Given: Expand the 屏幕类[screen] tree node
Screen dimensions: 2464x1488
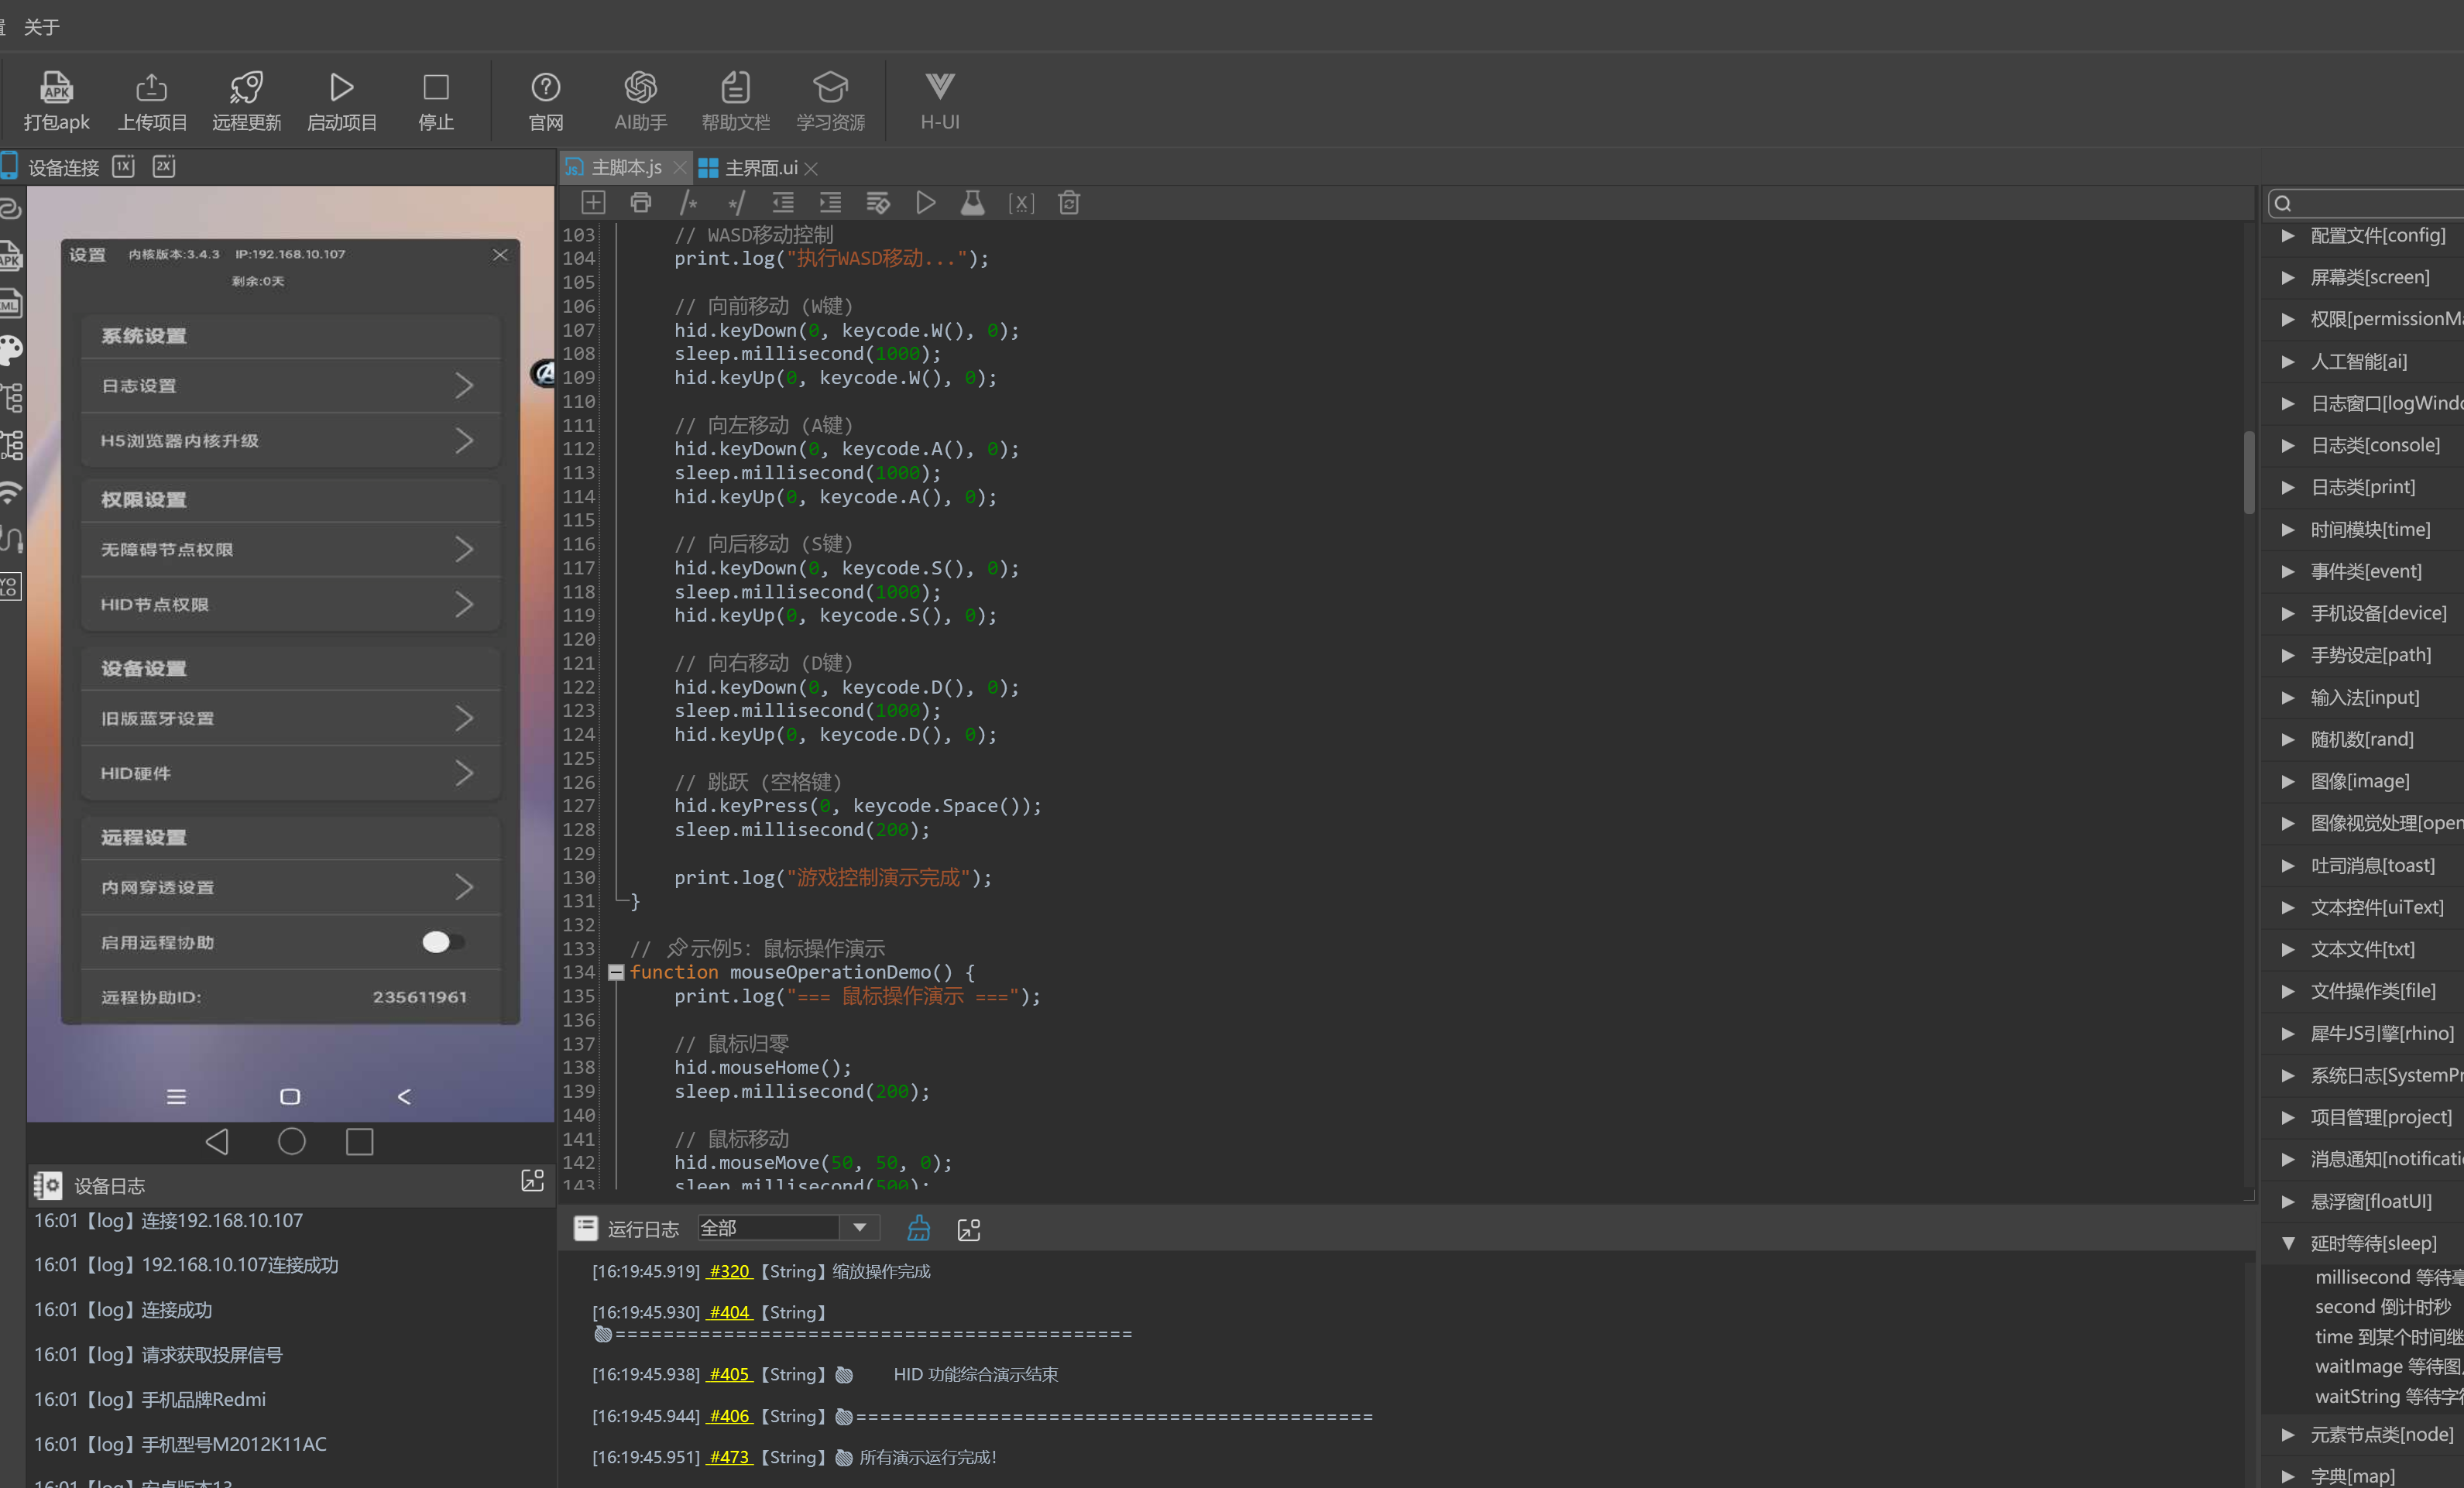Looking at the screenshot, I should [2288, 277].
